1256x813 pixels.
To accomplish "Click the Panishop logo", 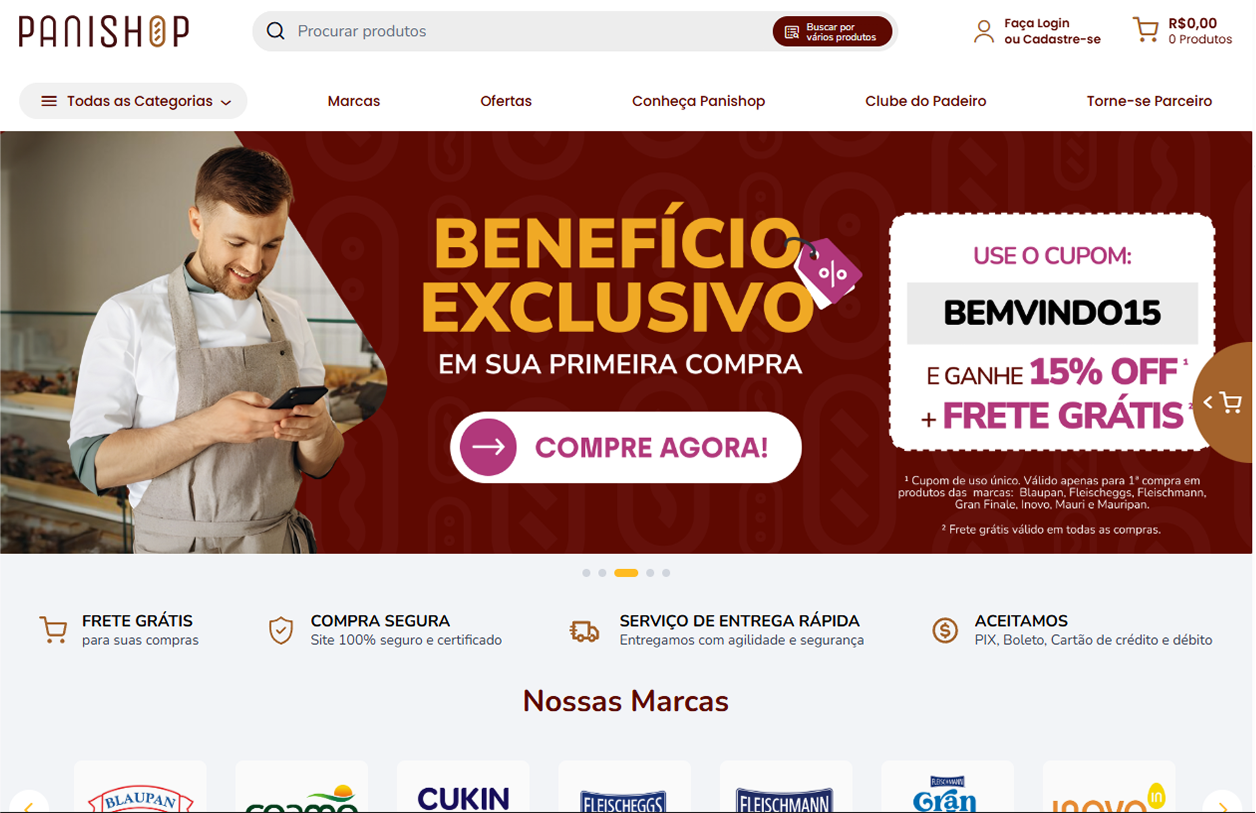I will [103, 31].
